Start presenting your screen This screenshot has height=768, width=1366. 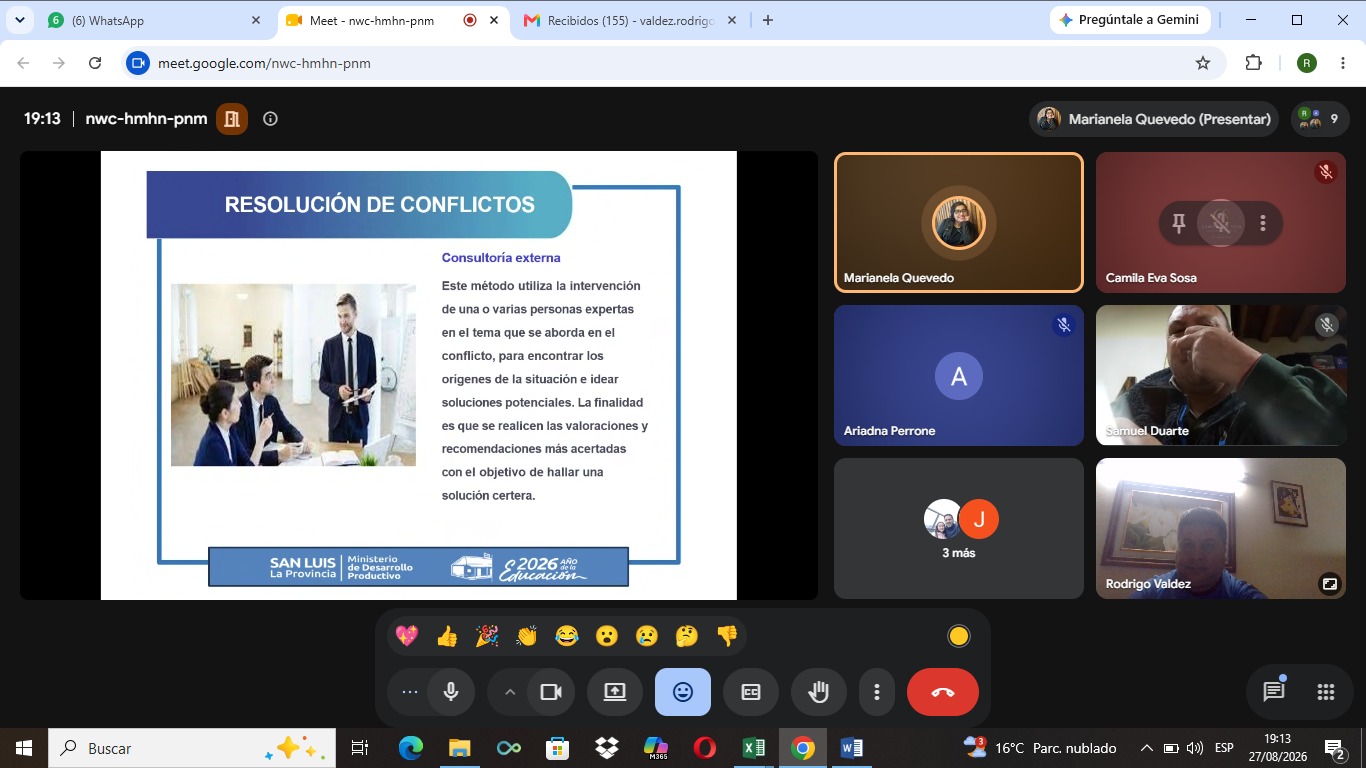click(x=615, y=692)
